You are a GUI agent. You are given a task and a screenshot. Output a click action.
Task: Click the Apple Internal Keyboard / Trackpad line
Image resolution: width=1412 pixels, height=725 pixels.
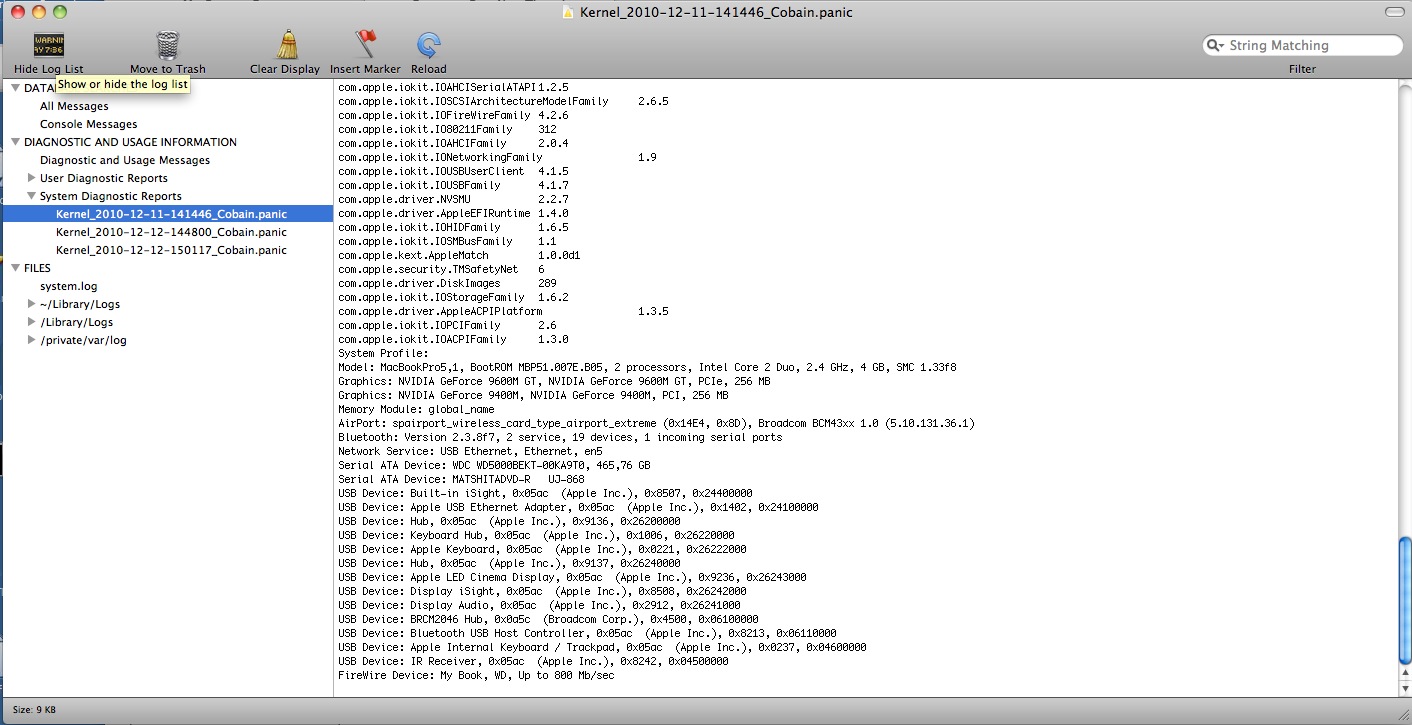pos(602,647)
